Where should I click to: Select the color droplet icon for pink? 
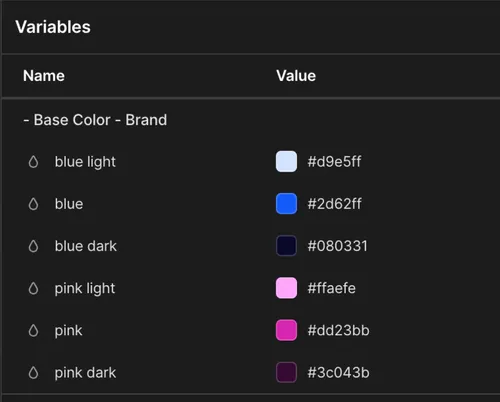click(x=33, y=331)
